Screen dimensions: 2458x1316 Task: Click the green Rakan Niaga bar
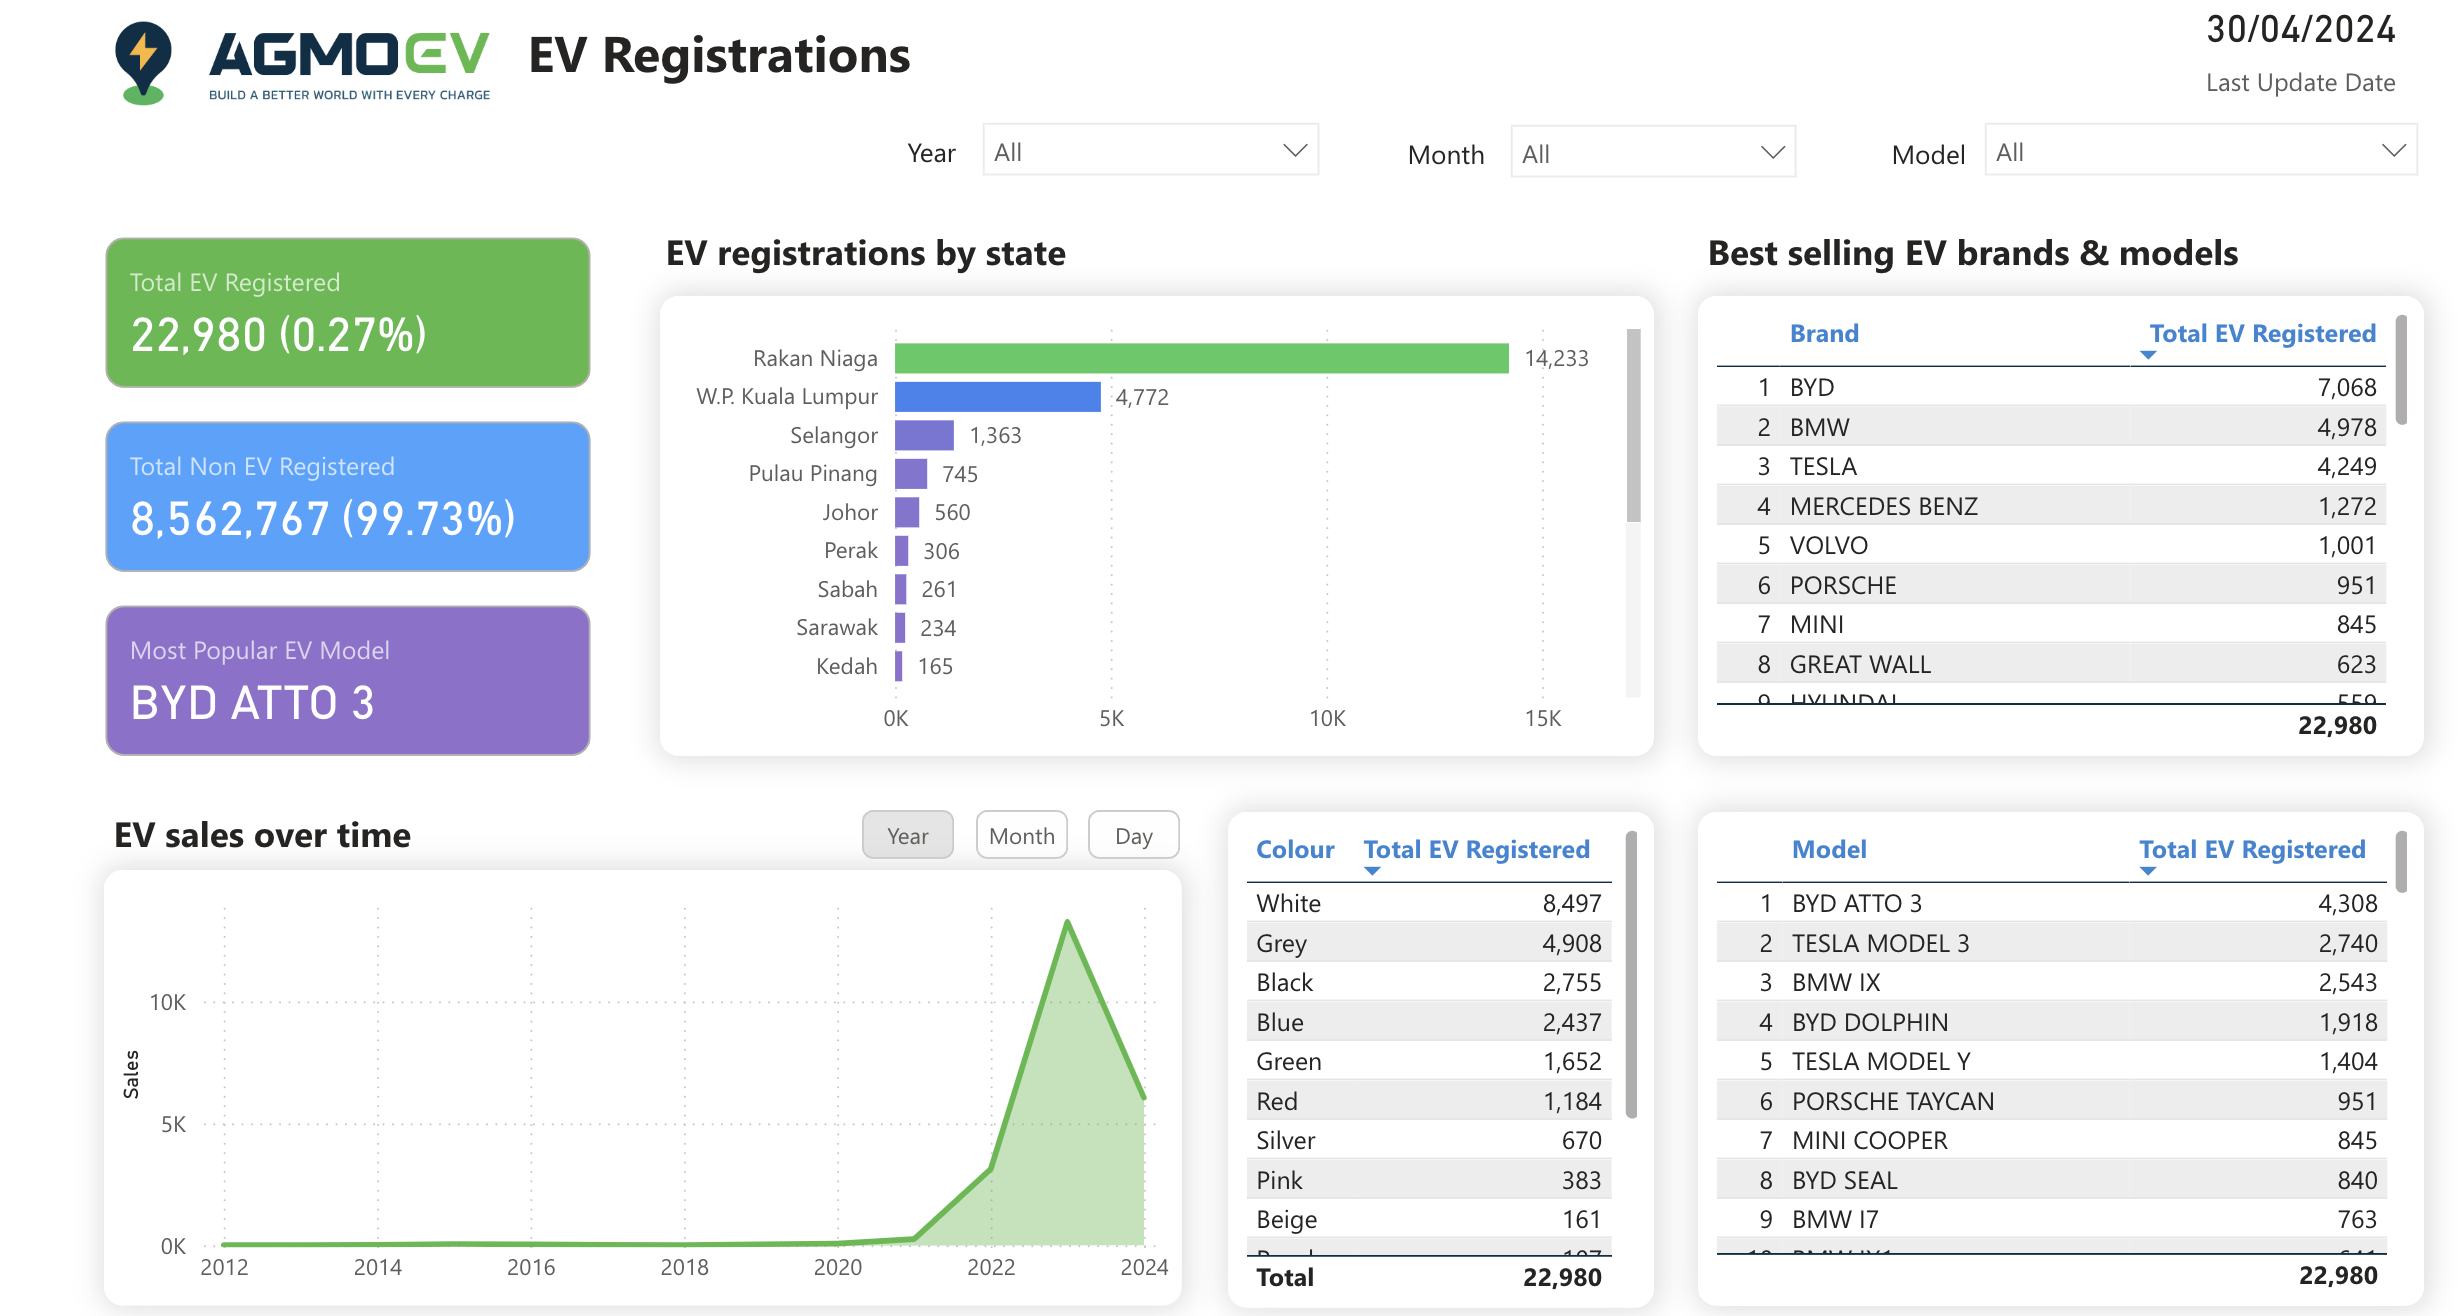[x=1200, y=358]
